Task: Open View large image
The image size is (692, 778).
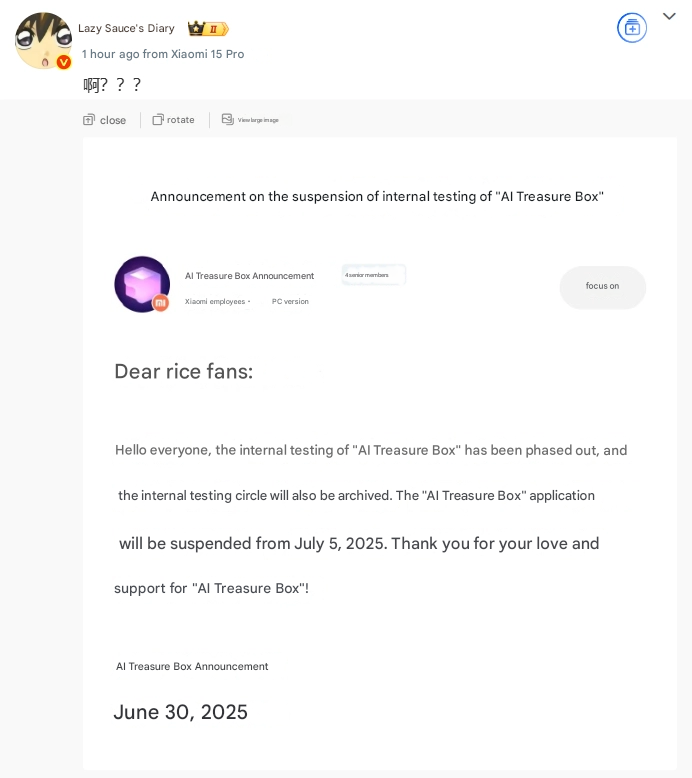Action: click(250, 120)
